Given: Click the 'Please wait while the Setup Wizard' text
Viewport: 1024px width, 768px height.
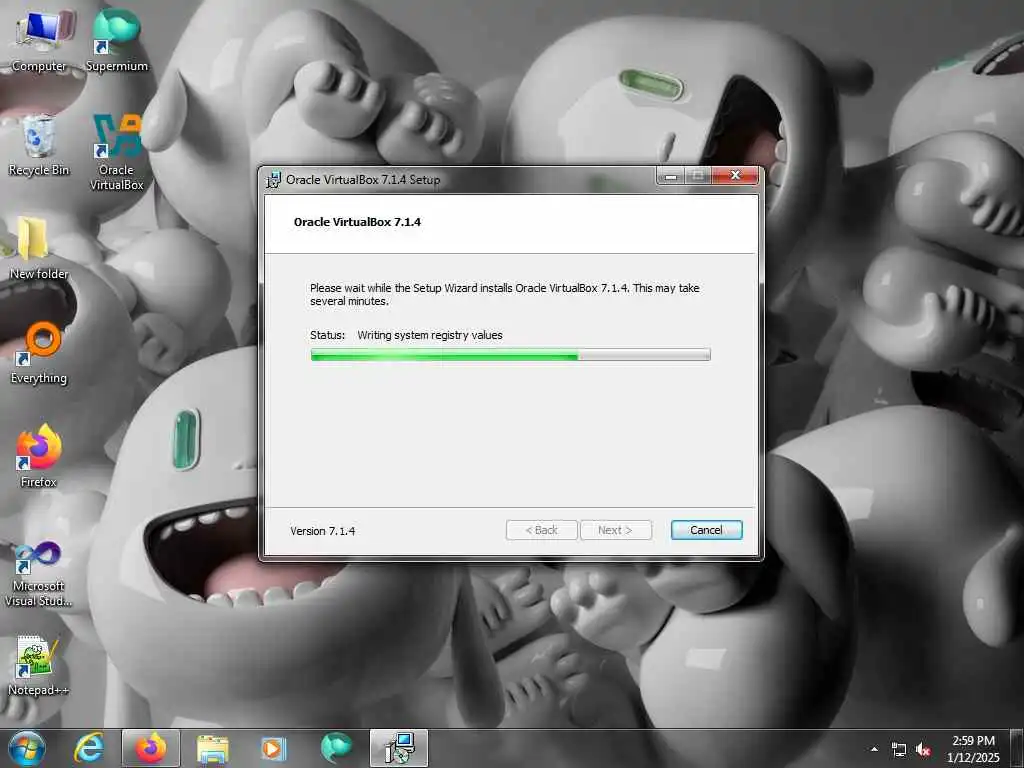Looking at the screenshot, I should pyautogui.click(x=505, y=295).
